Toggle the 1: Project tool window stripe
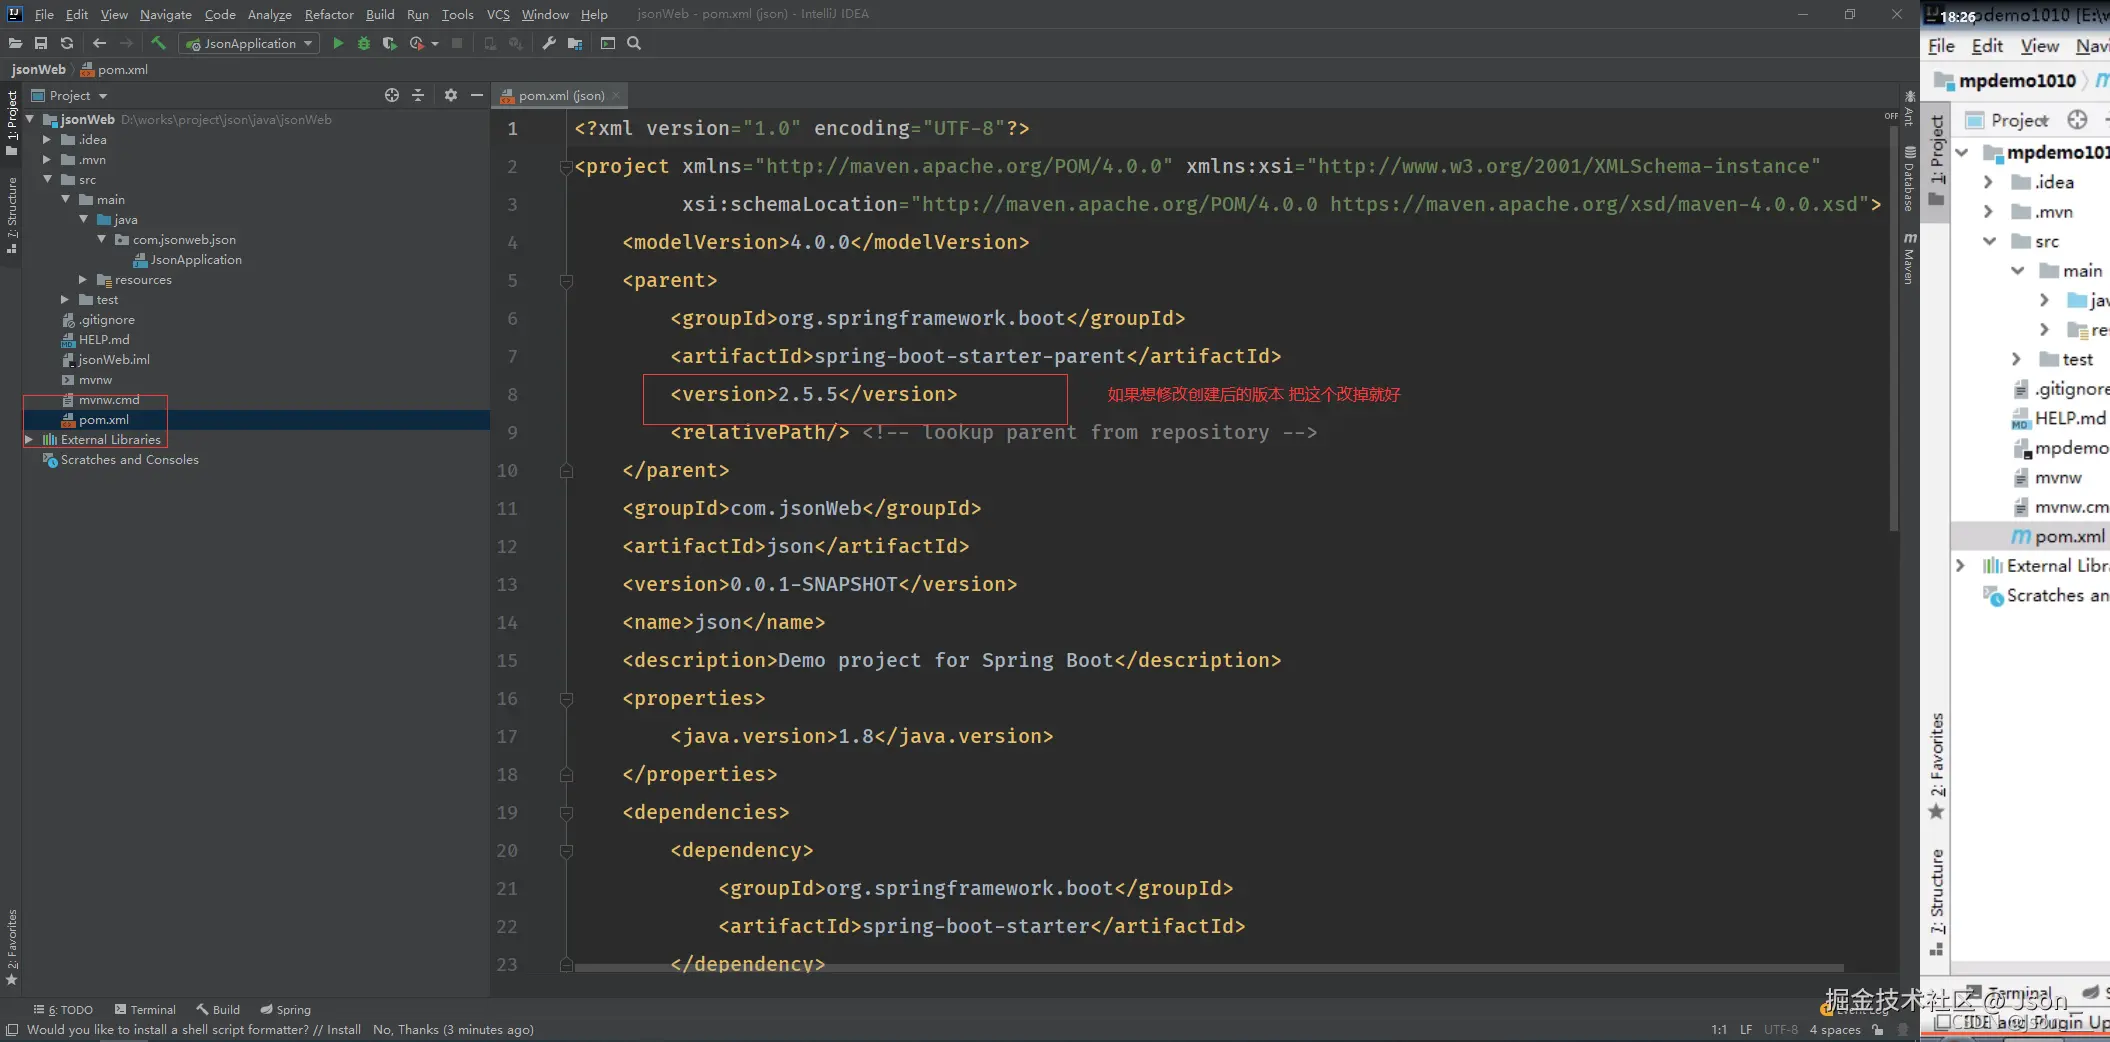This screenshot has height=1042, width=2110. (x=12, y=122)
